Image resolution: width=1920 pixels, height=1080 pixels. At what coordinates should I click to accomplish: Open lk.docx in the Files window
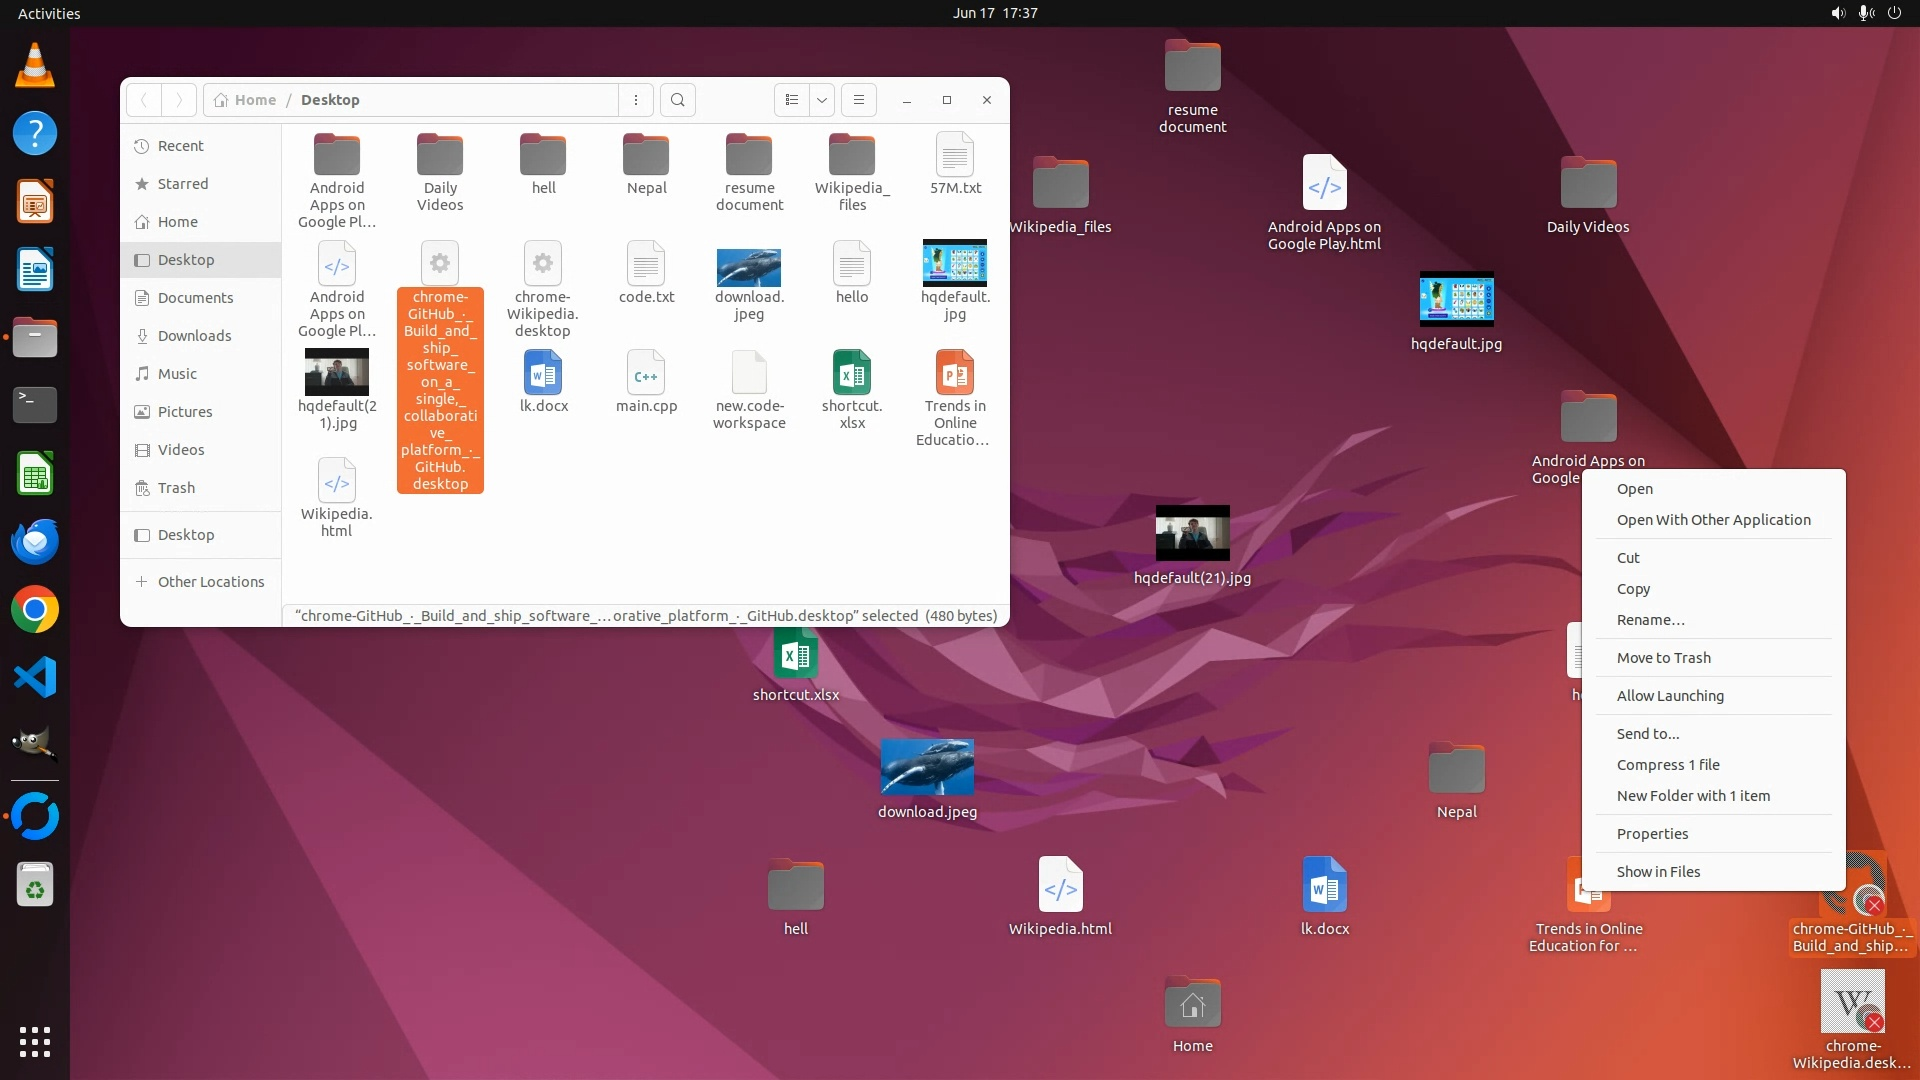(x=543, y=375)
